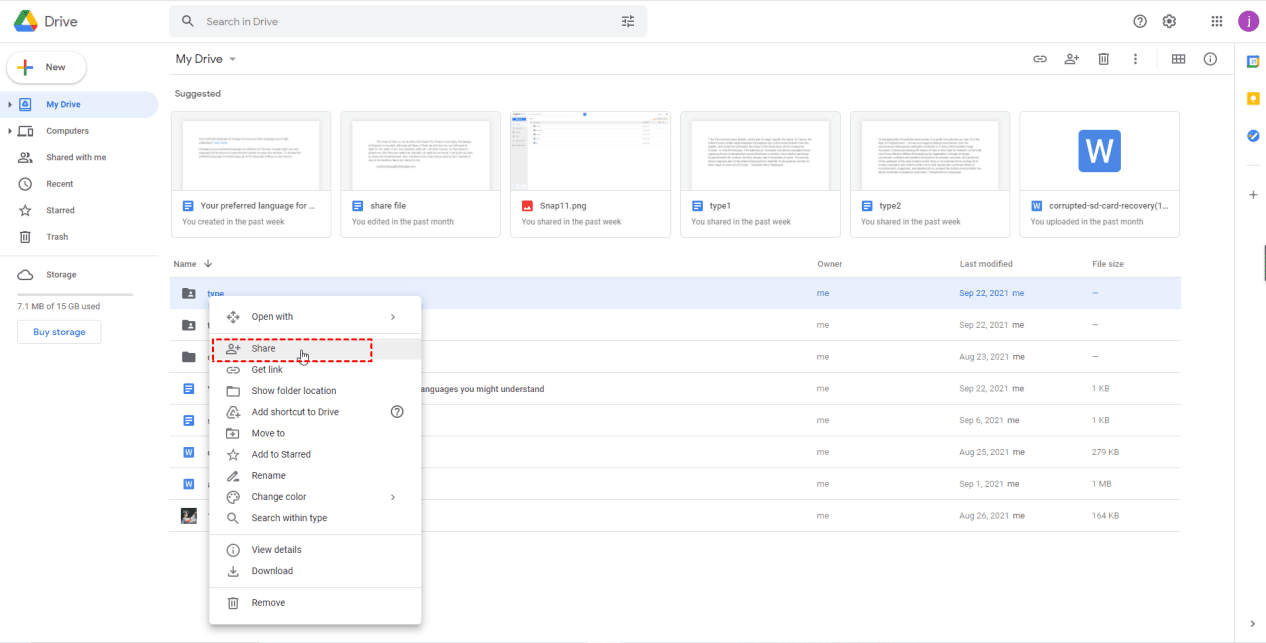Open Storage in sidebar
The height and width of the screenshot is (643, 1266).
pos(79,275)
